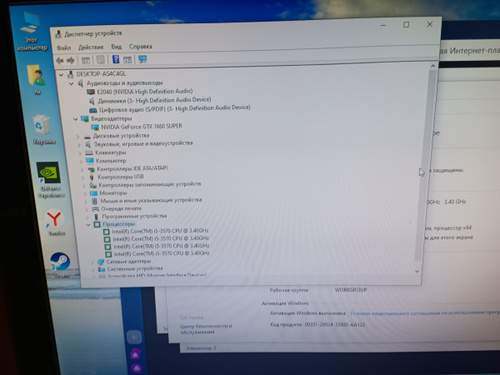Click the scan for hardware changes monitor icon

[x=143, y=59]
